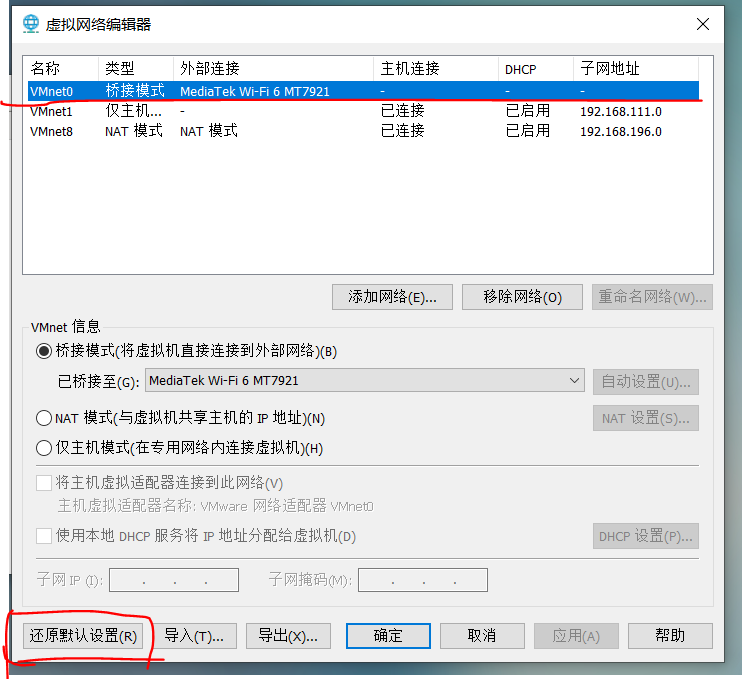Click the 子网掩码 input field

coord(423,580)
